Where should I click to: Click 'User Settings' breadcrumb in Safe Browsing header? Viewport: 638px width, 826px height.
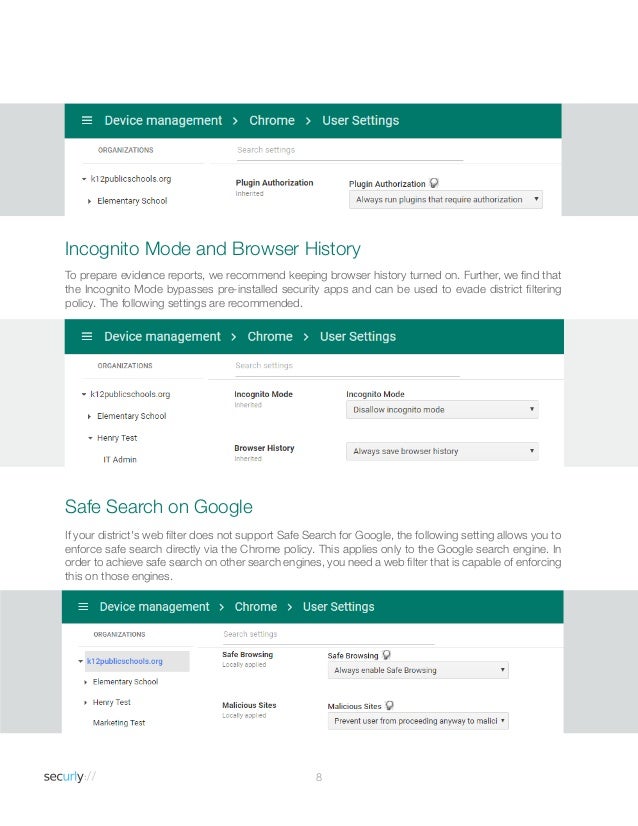tap(338, 606)
